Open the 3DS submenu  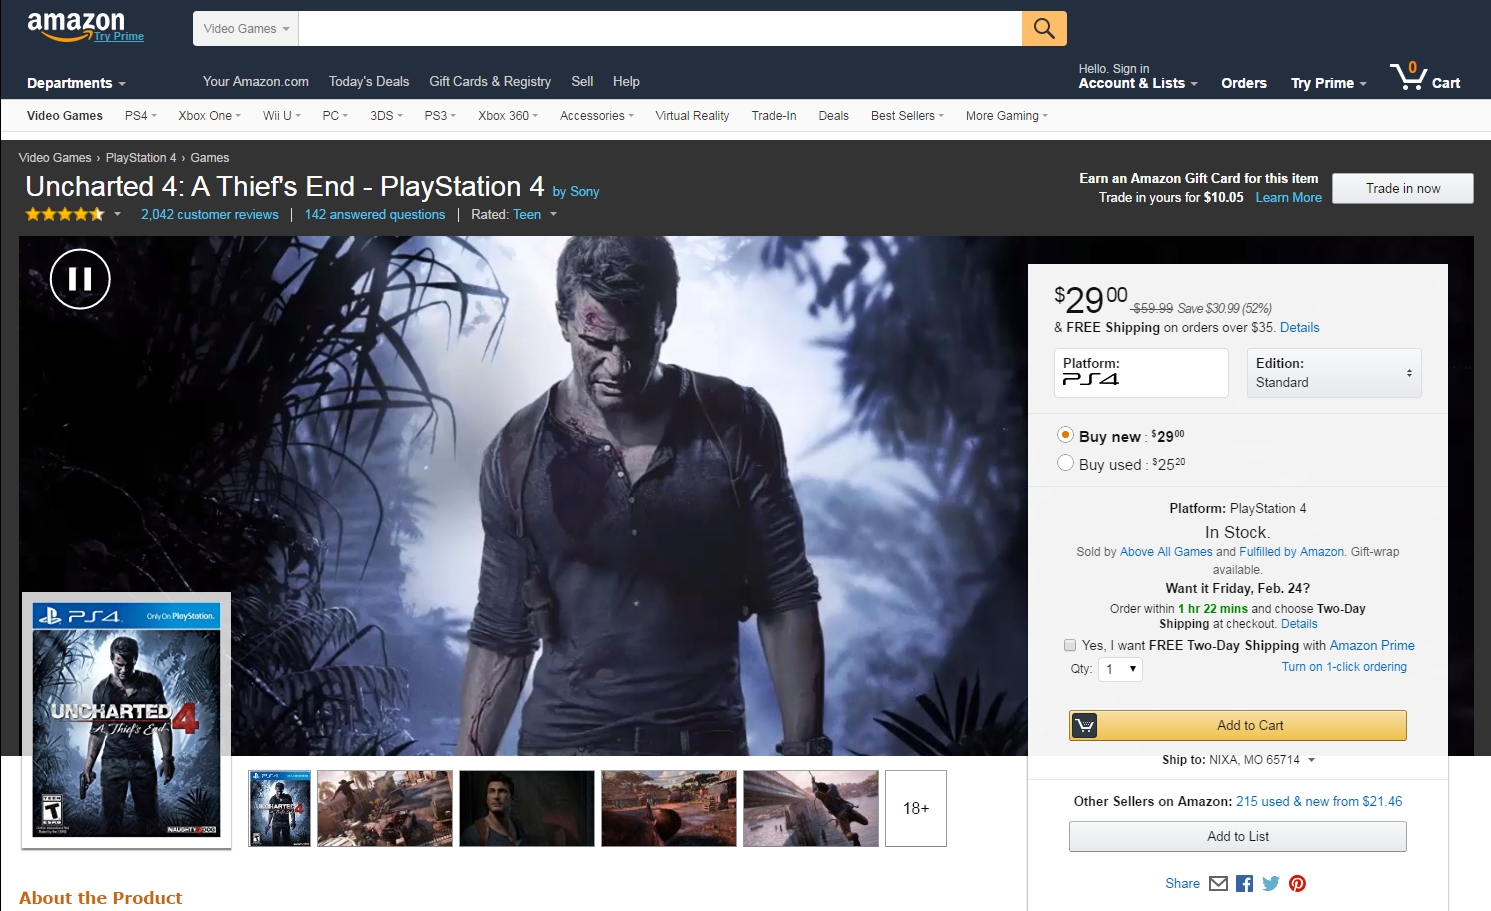tap(386, 116)
